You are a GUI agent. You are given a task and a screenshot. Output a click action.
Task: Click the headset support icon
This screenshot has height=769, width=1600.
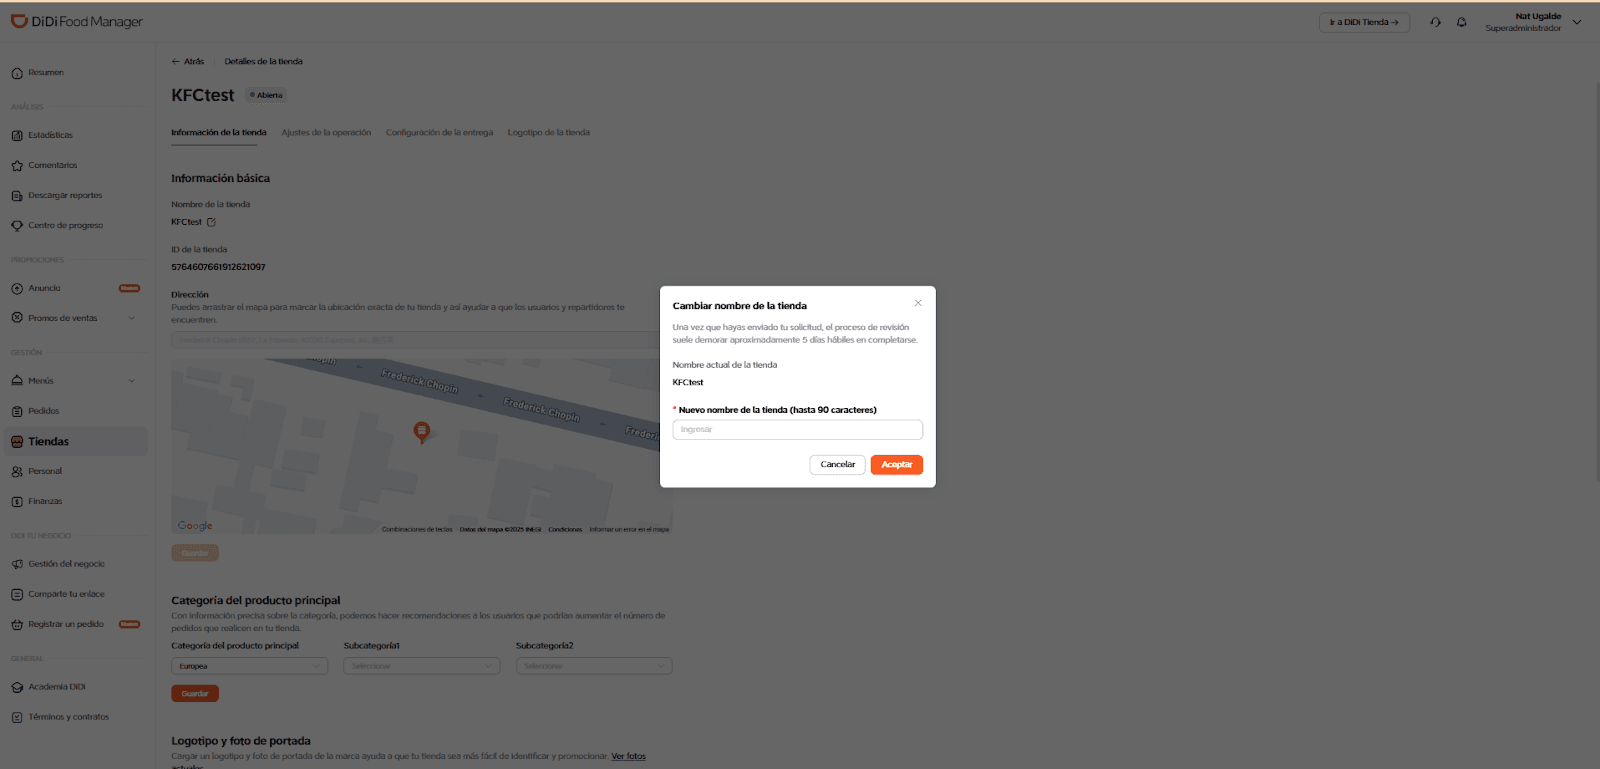click(x=1435, y=22)
